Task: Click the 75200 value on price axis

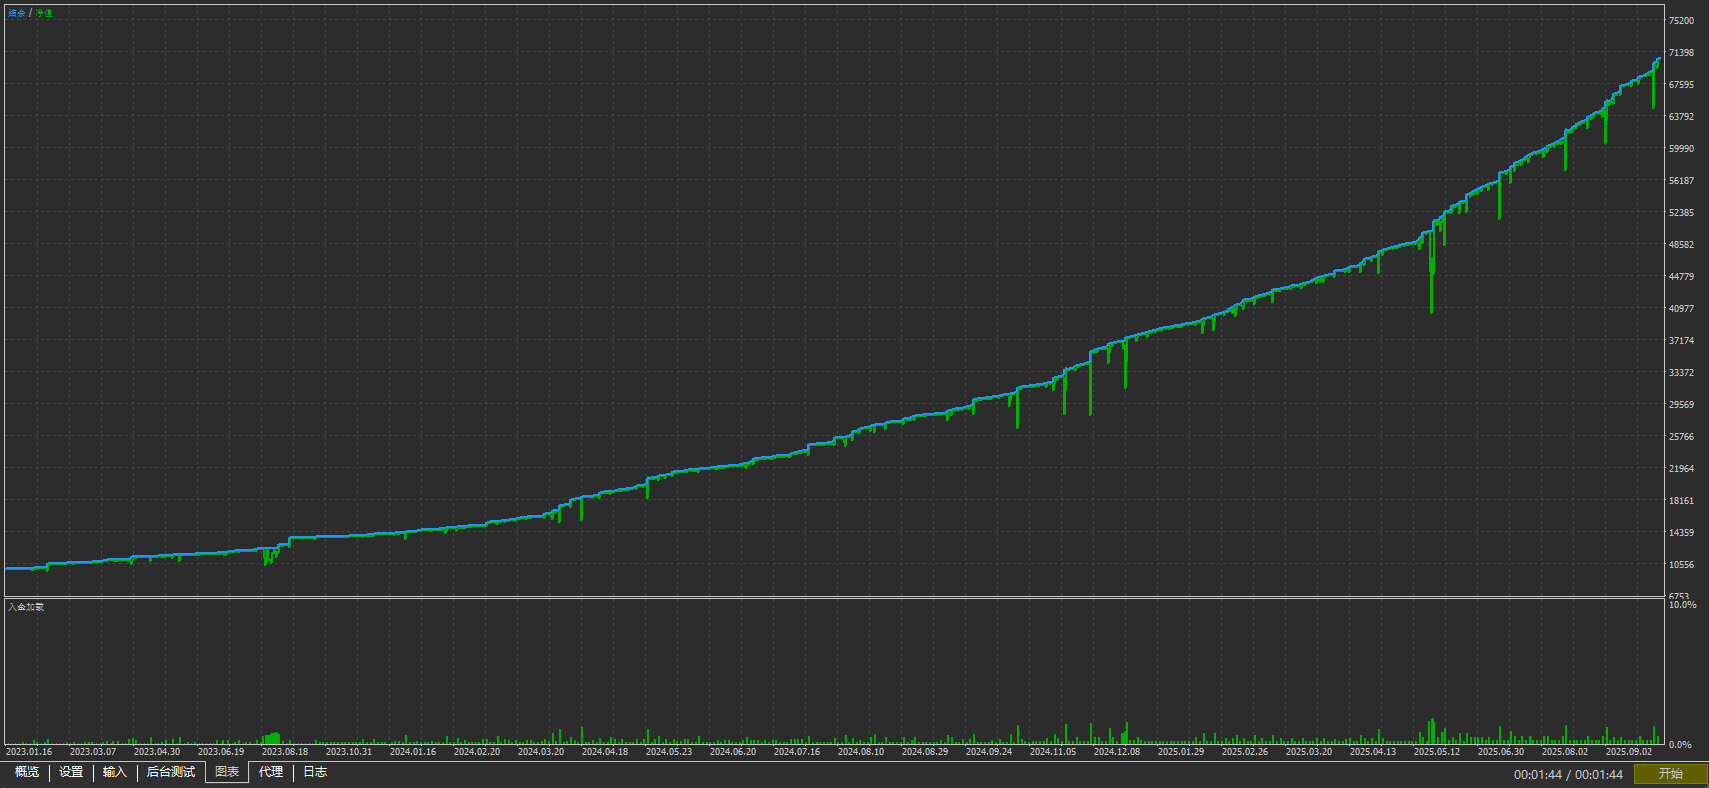Action: 1681,21
